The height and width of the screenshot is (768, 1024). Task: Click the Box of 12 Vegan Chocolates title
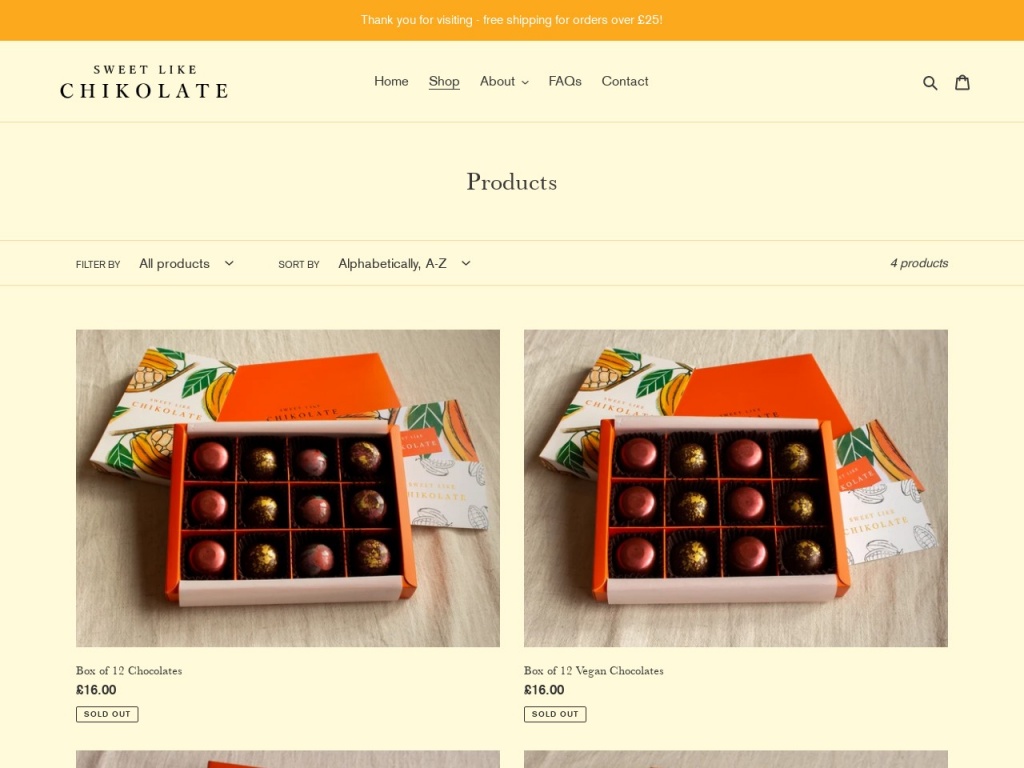pos(594,671)
